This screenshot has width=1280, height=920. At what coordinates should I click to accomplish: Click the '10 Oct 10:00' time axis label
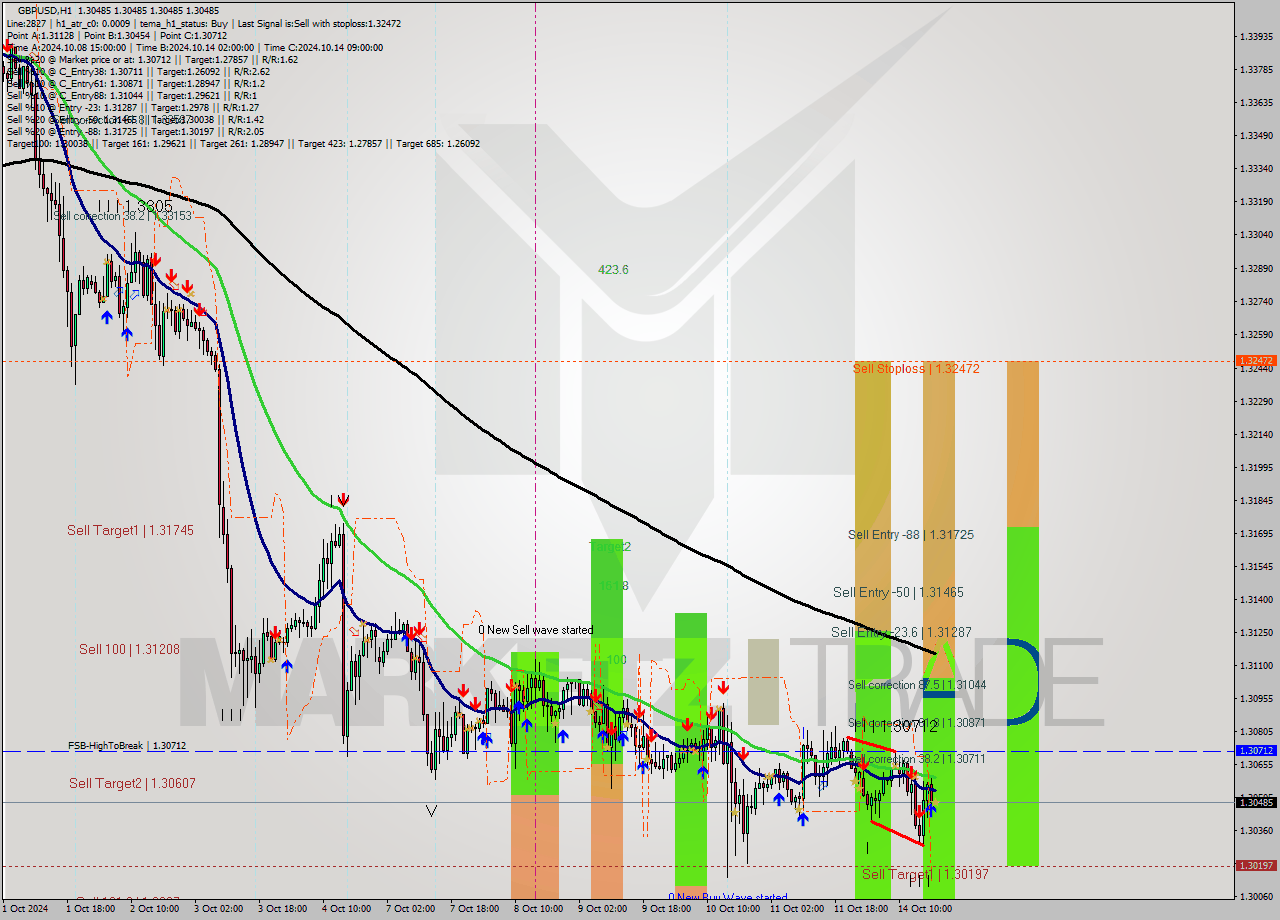(732, 909)
